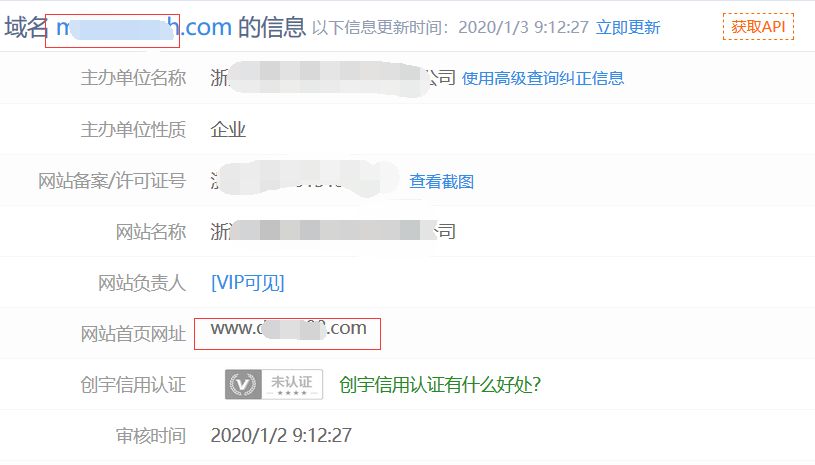Screen dimensions: 815x465
Task: Click the 主办单位性质 row label
Action: (133, 129)
